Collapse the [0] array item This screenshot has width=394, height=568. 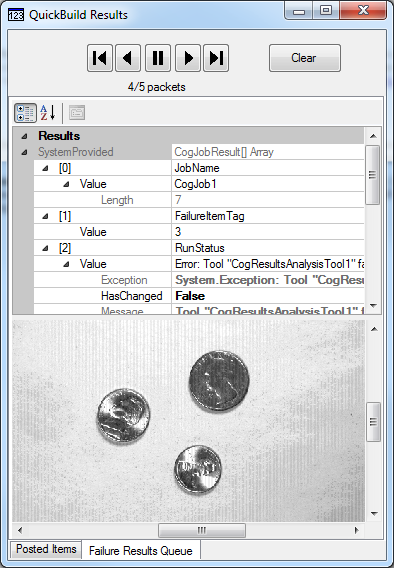(45, 168)
